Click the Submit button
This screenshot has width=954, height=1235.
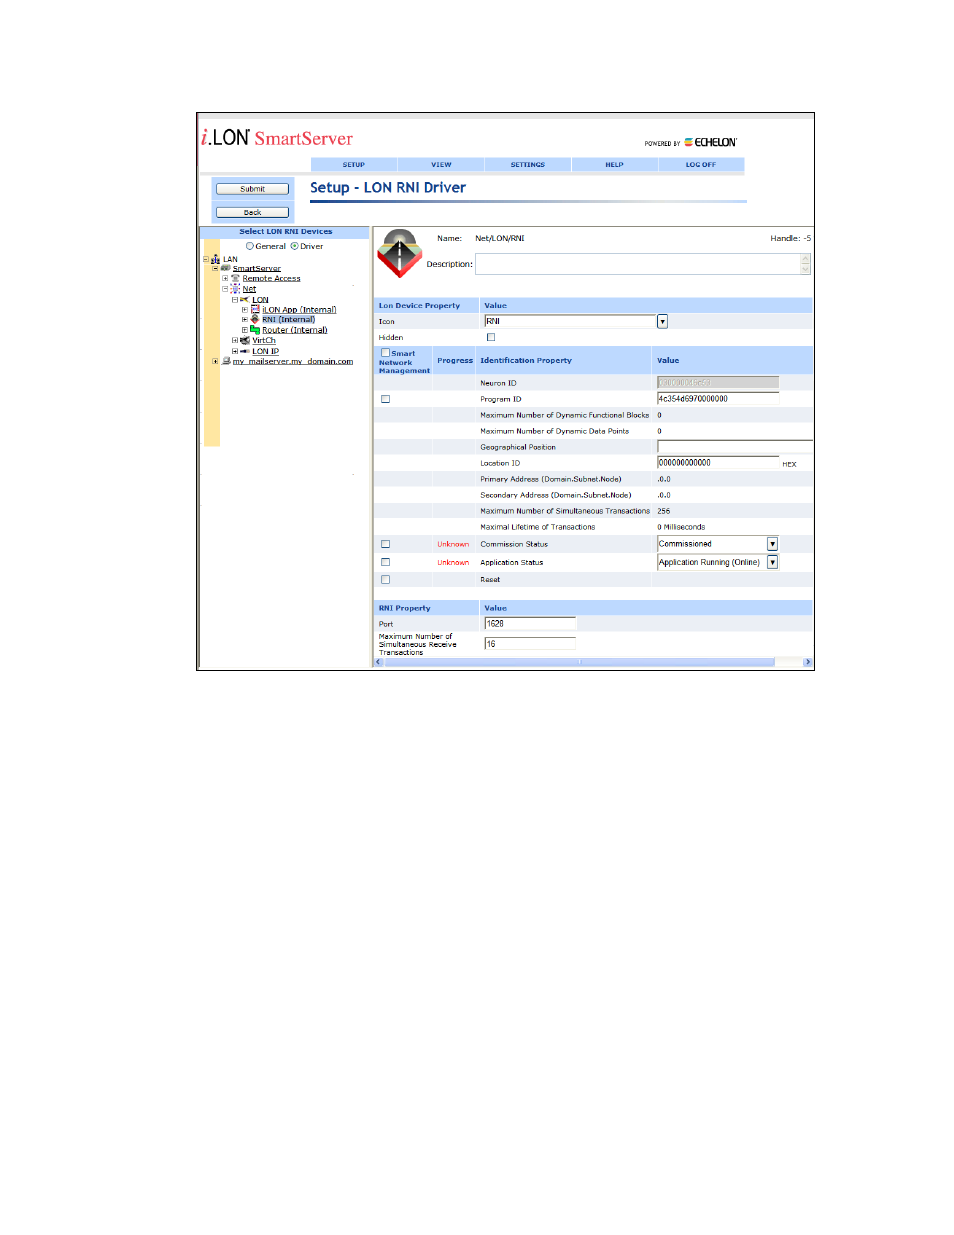pyautogui.click(x=252, y=189)
